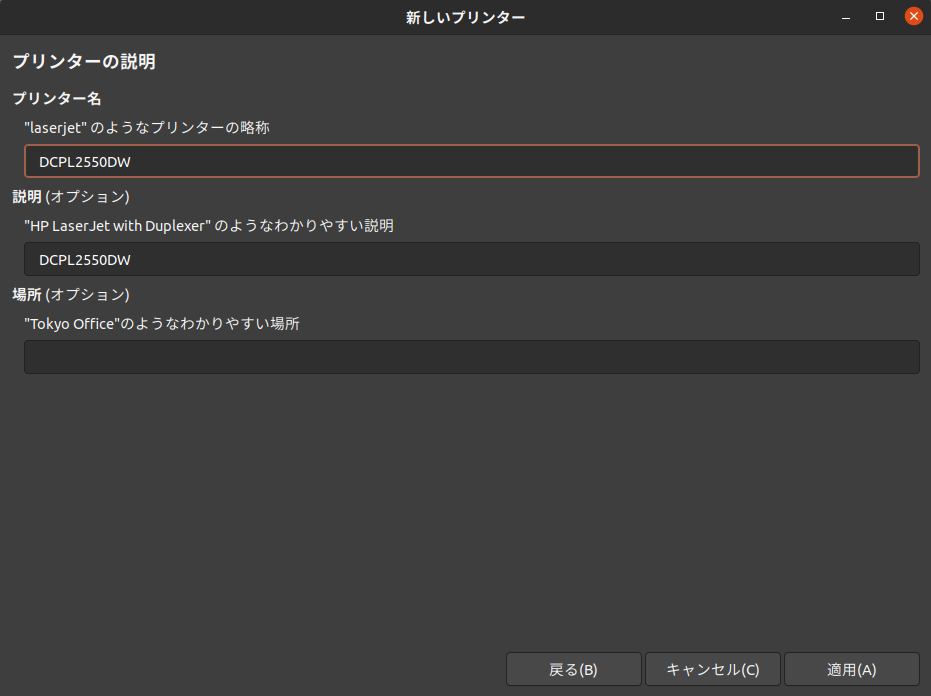931x696 pixels.
Task: Click the 新しいプリンター title bar text
Action: [x=465, y=17]
